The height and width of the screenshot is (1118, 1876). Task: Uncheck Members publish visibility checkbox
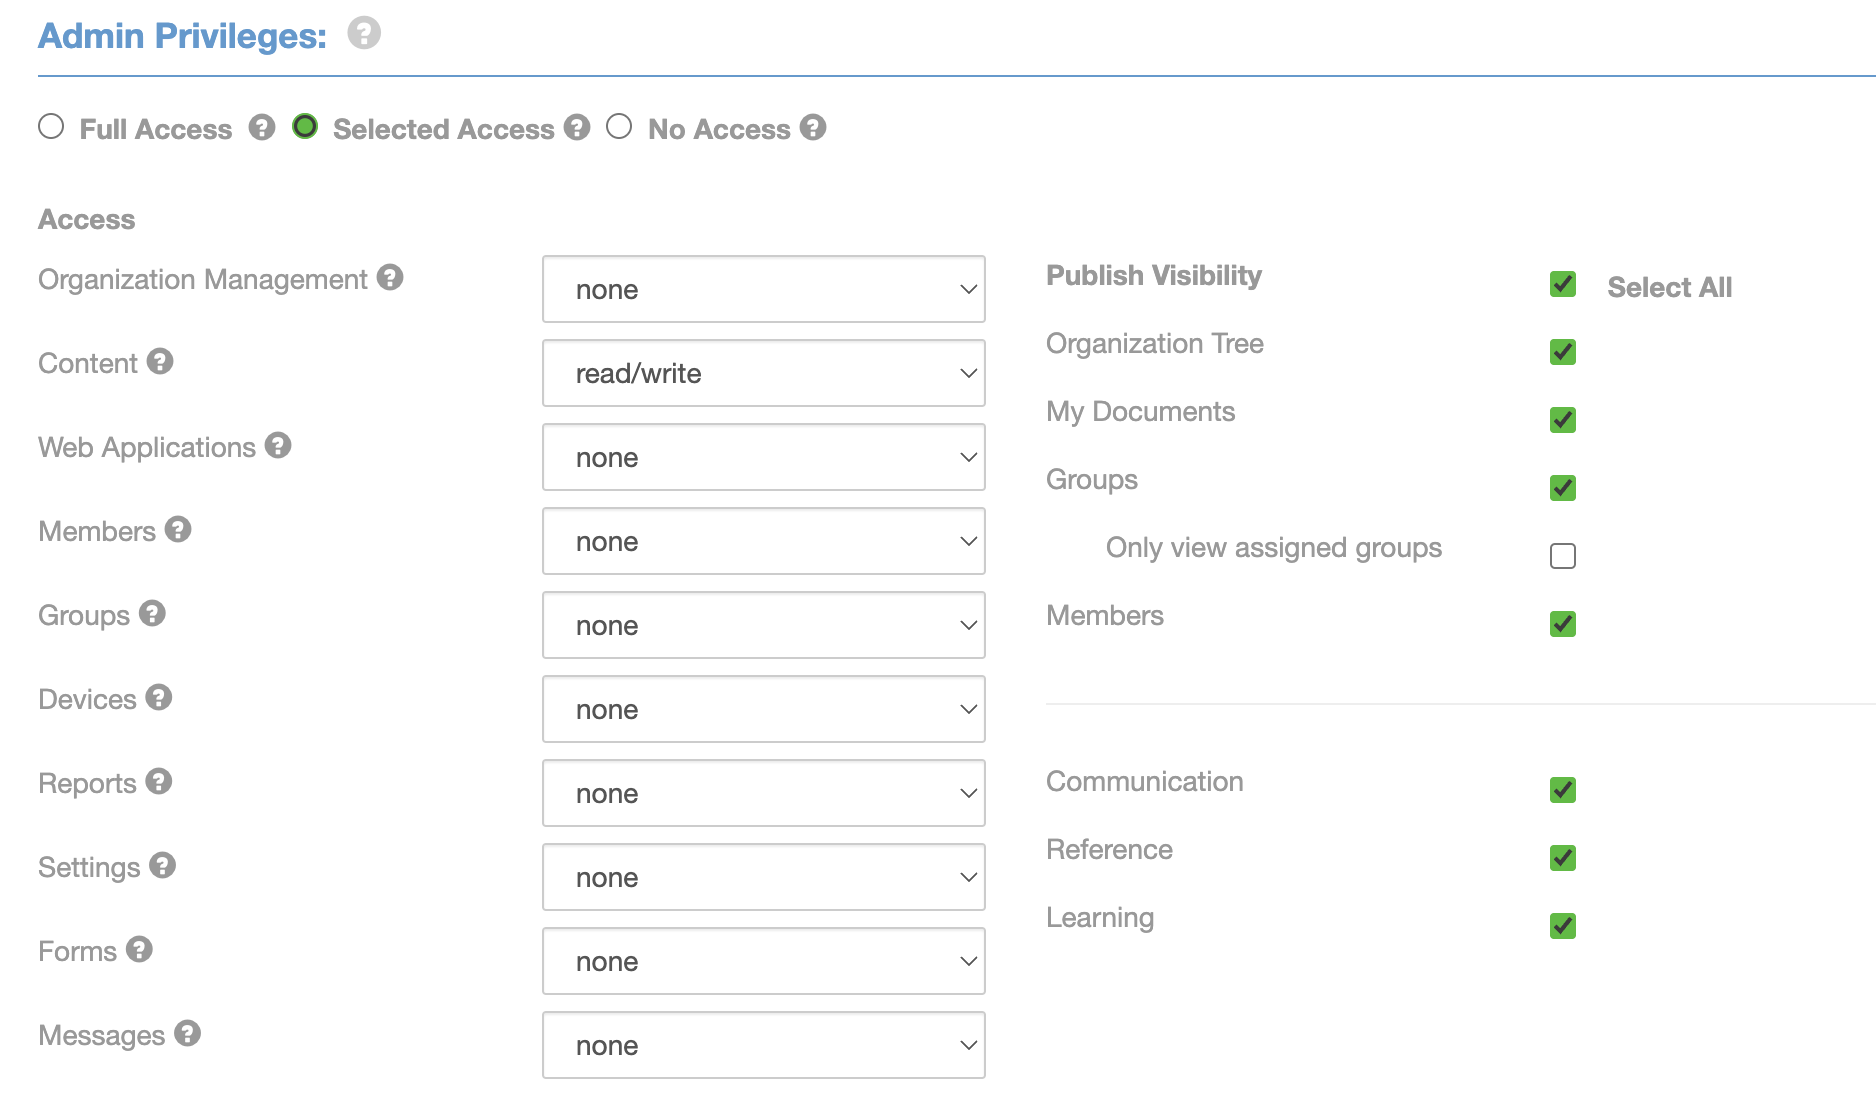[1563, 624]
